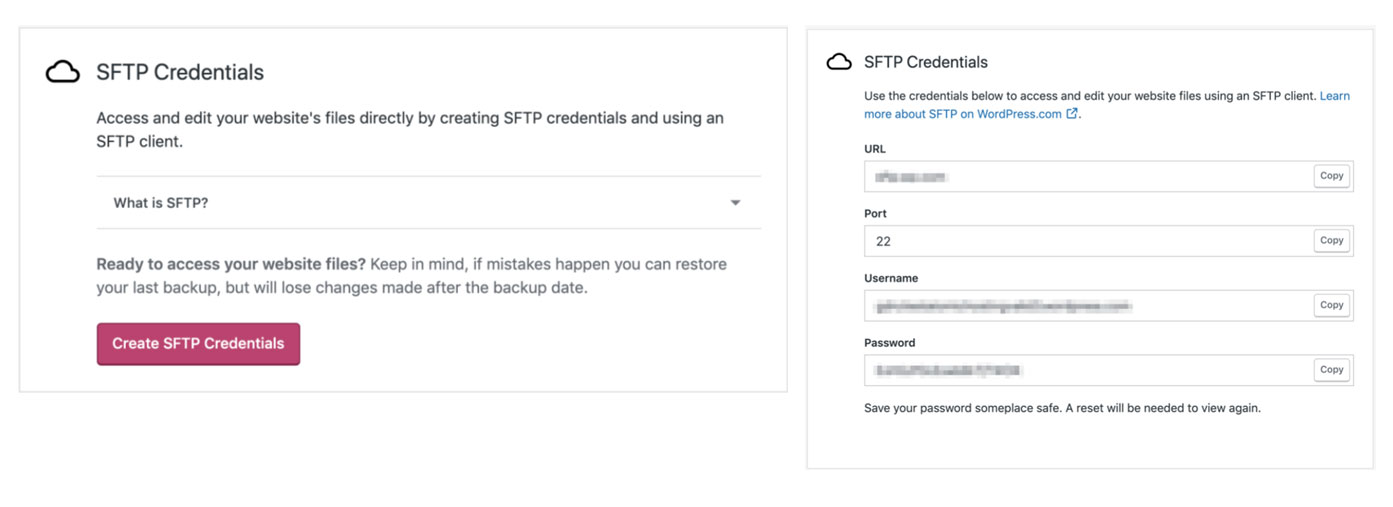This screenshot has height=507, width=1393.
Task: Copy the Port field value
Action: coord(1331,241)
